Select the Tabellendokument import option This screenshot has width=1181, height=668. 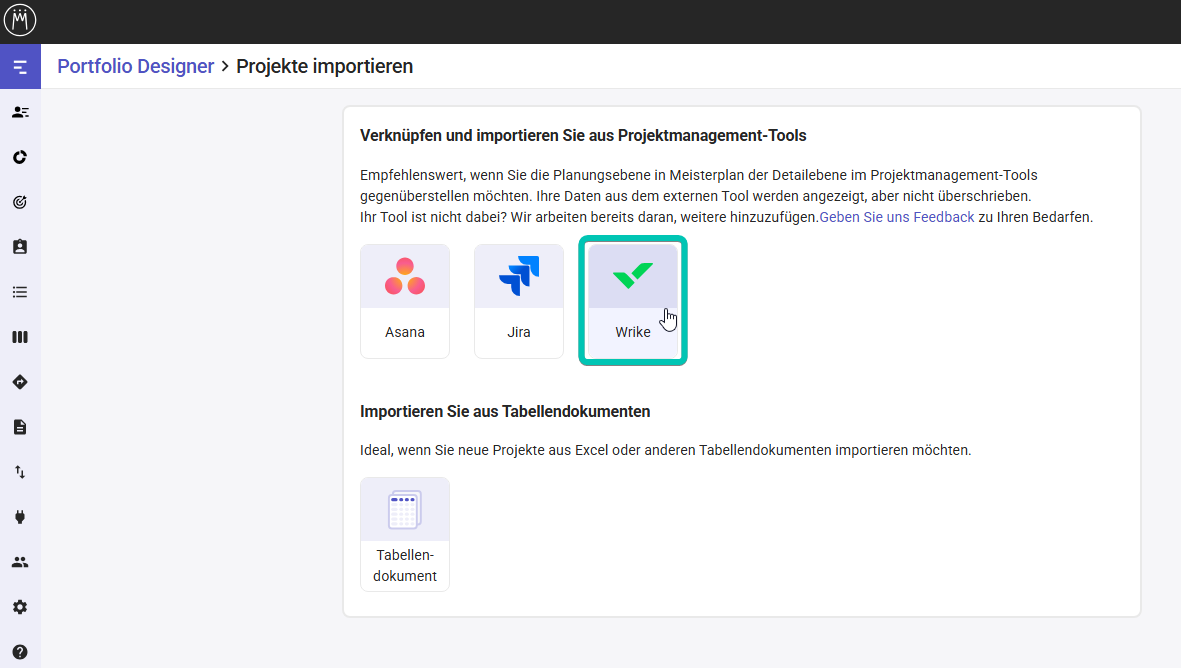point(404,533)
